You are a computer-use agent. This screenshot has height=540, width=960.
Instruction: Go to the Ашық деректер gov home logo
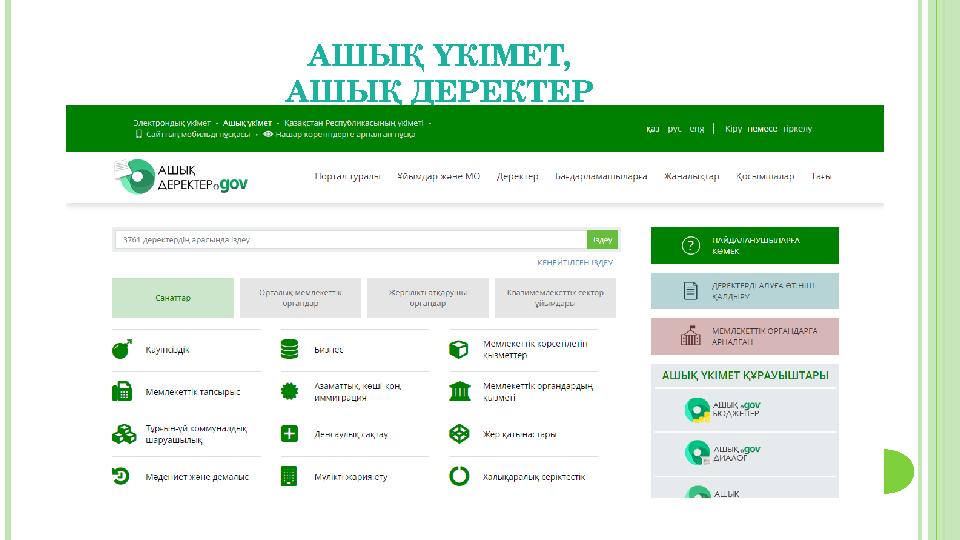point(181,176)
